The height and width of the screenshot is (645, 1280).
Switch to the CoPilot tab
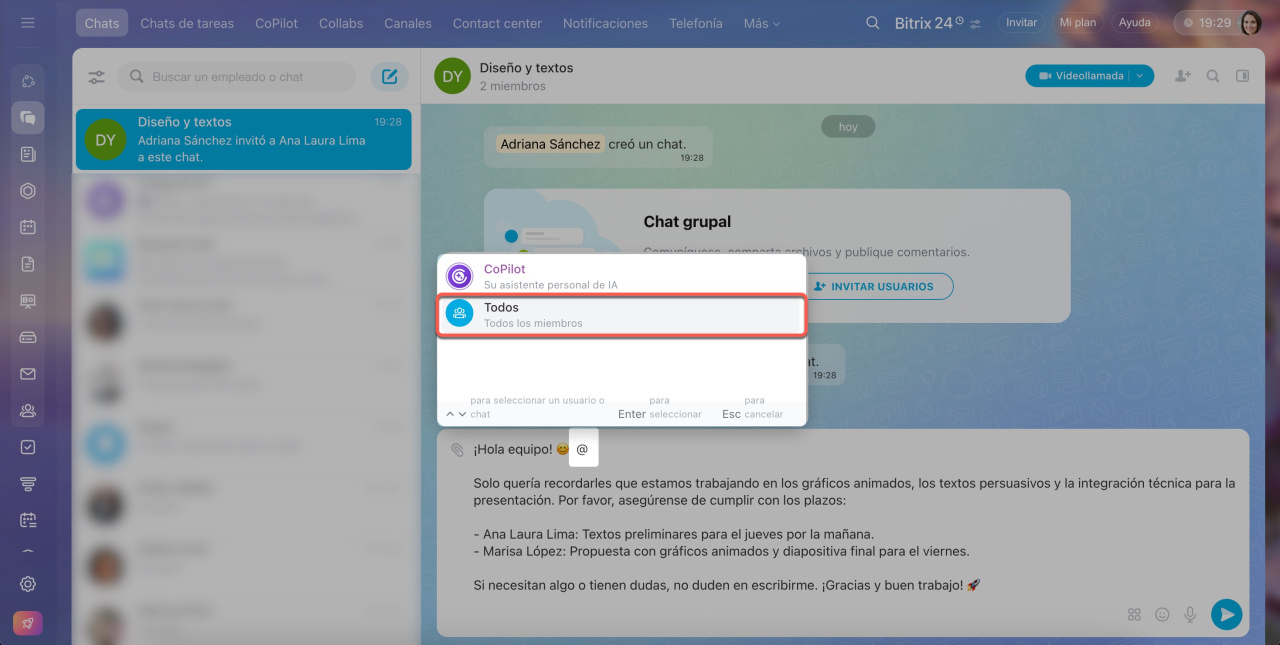click(x=276, y=23)
